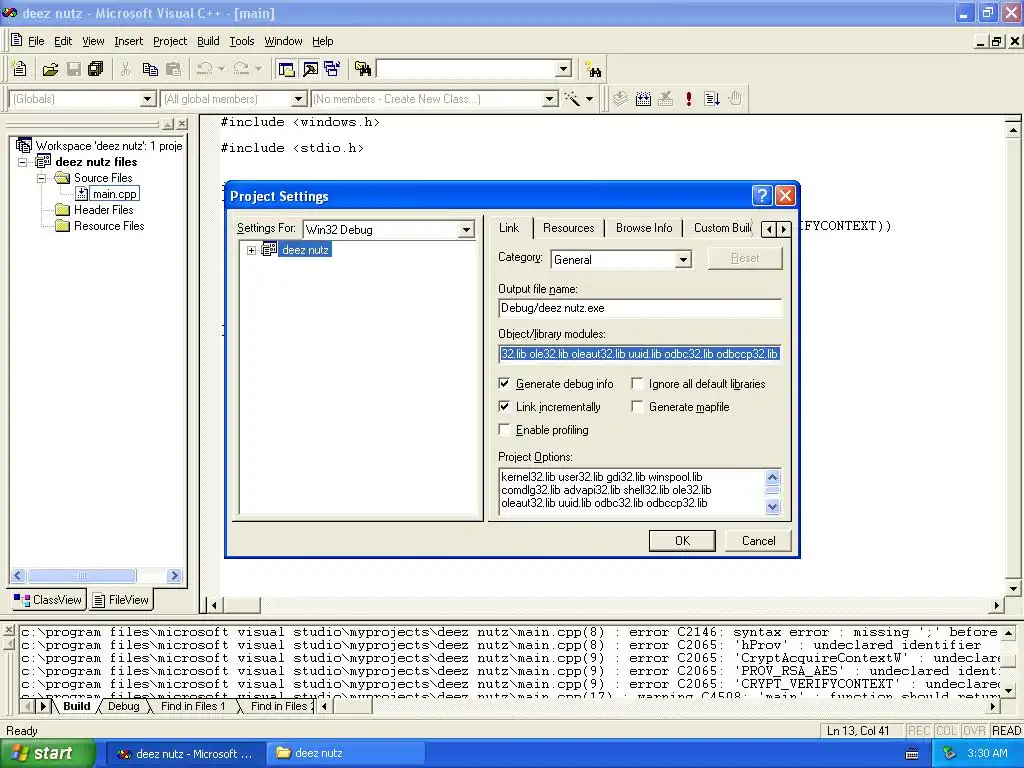
Task: Click the Build toolbar icon
Action: [x=643, y=99]
